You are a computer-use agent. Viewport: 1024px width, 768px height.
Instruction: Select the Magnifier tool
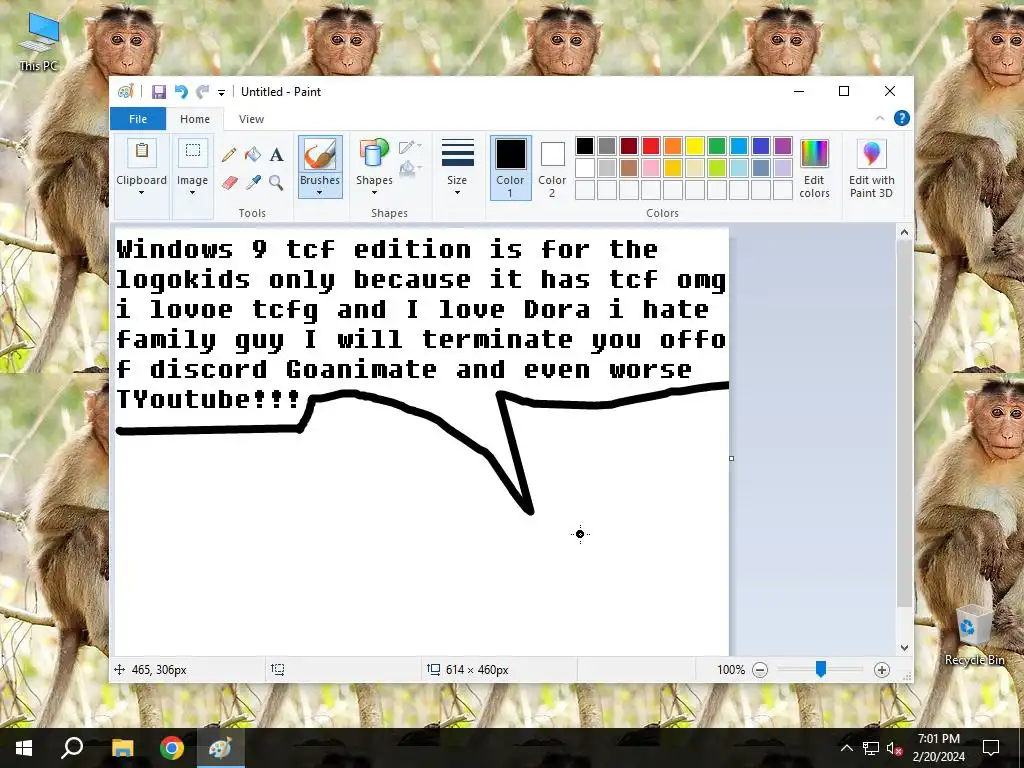(276, 182)
